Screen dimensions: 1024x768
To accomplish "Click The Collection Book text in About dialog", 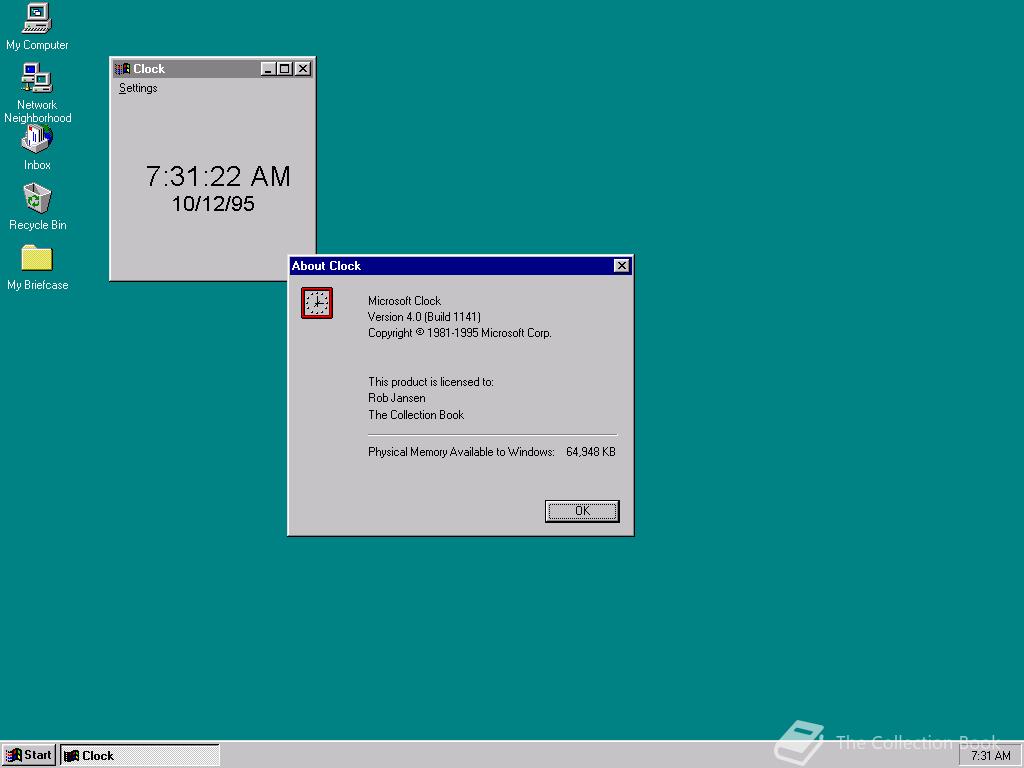I will click(x=416, y=415).
